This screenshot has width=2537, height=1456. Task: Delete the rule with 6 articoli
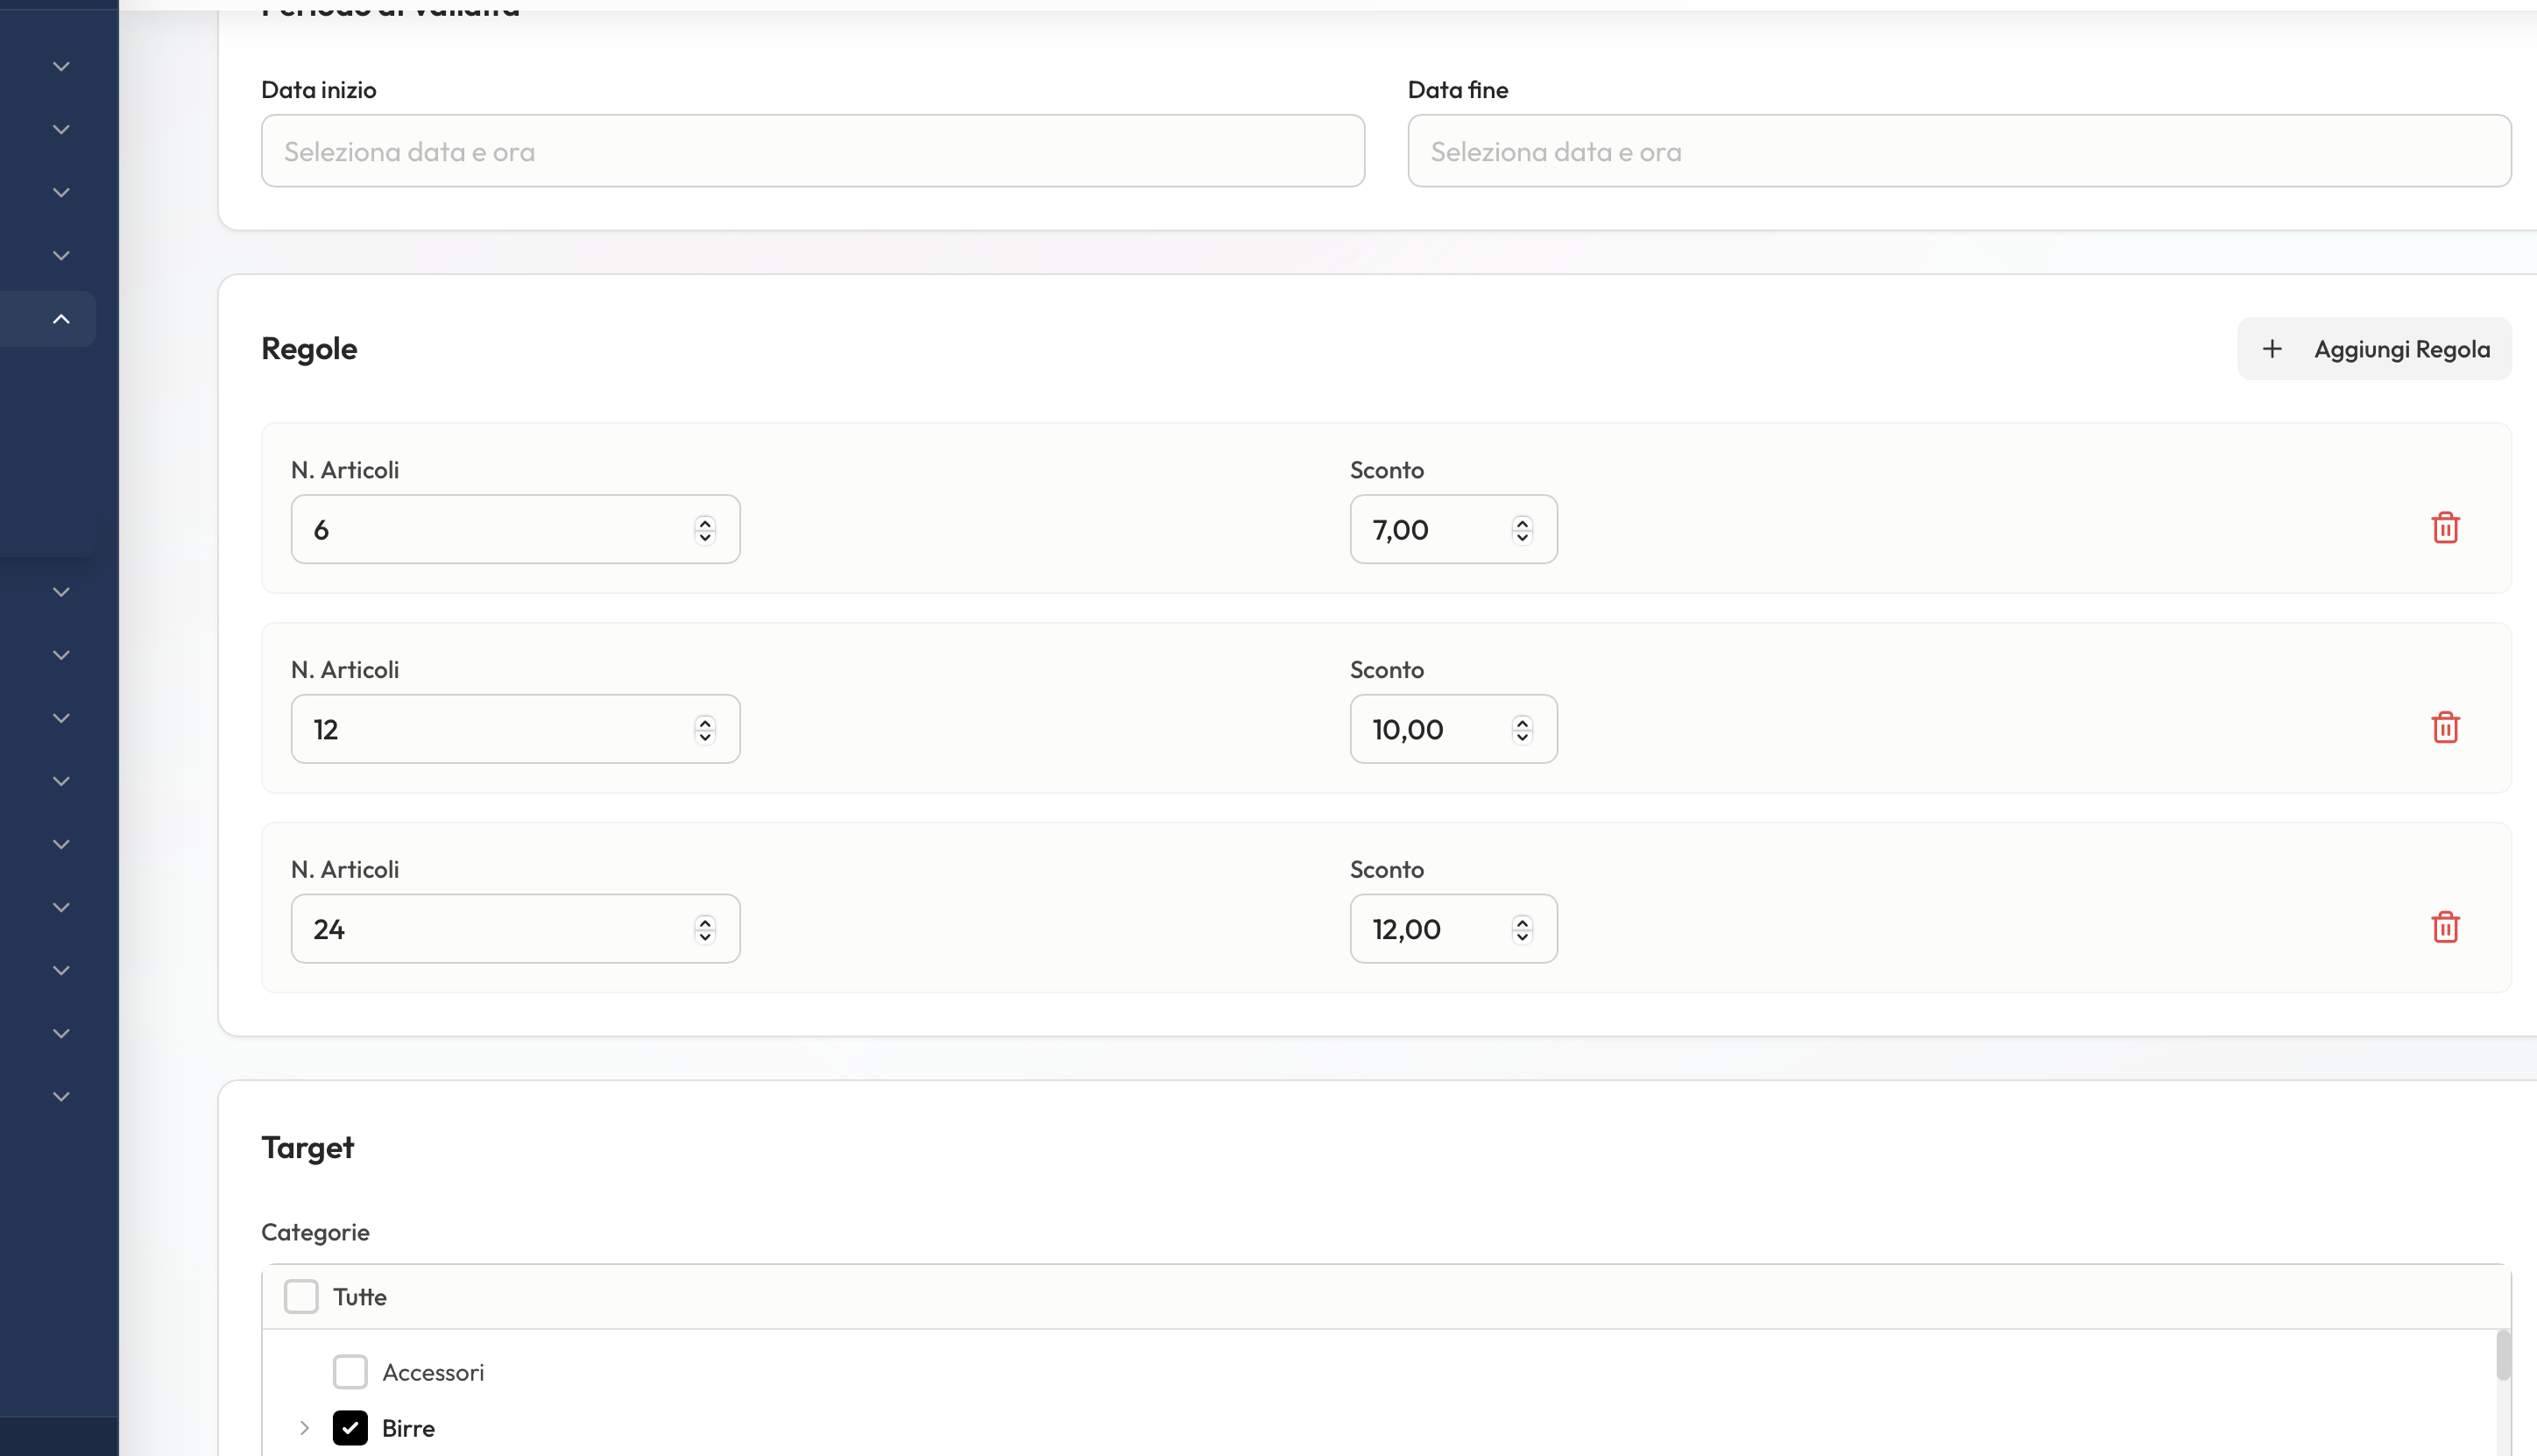(x=2445, y=528)
